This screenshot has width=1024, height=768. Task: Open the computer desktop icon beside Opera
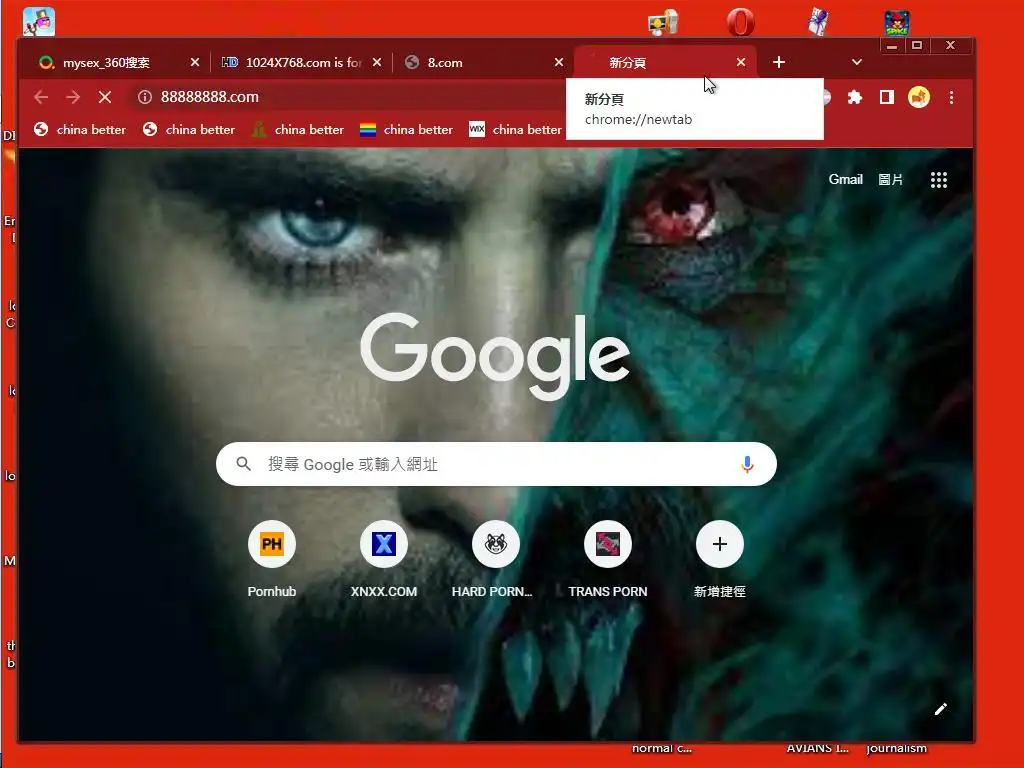point(663,23)
